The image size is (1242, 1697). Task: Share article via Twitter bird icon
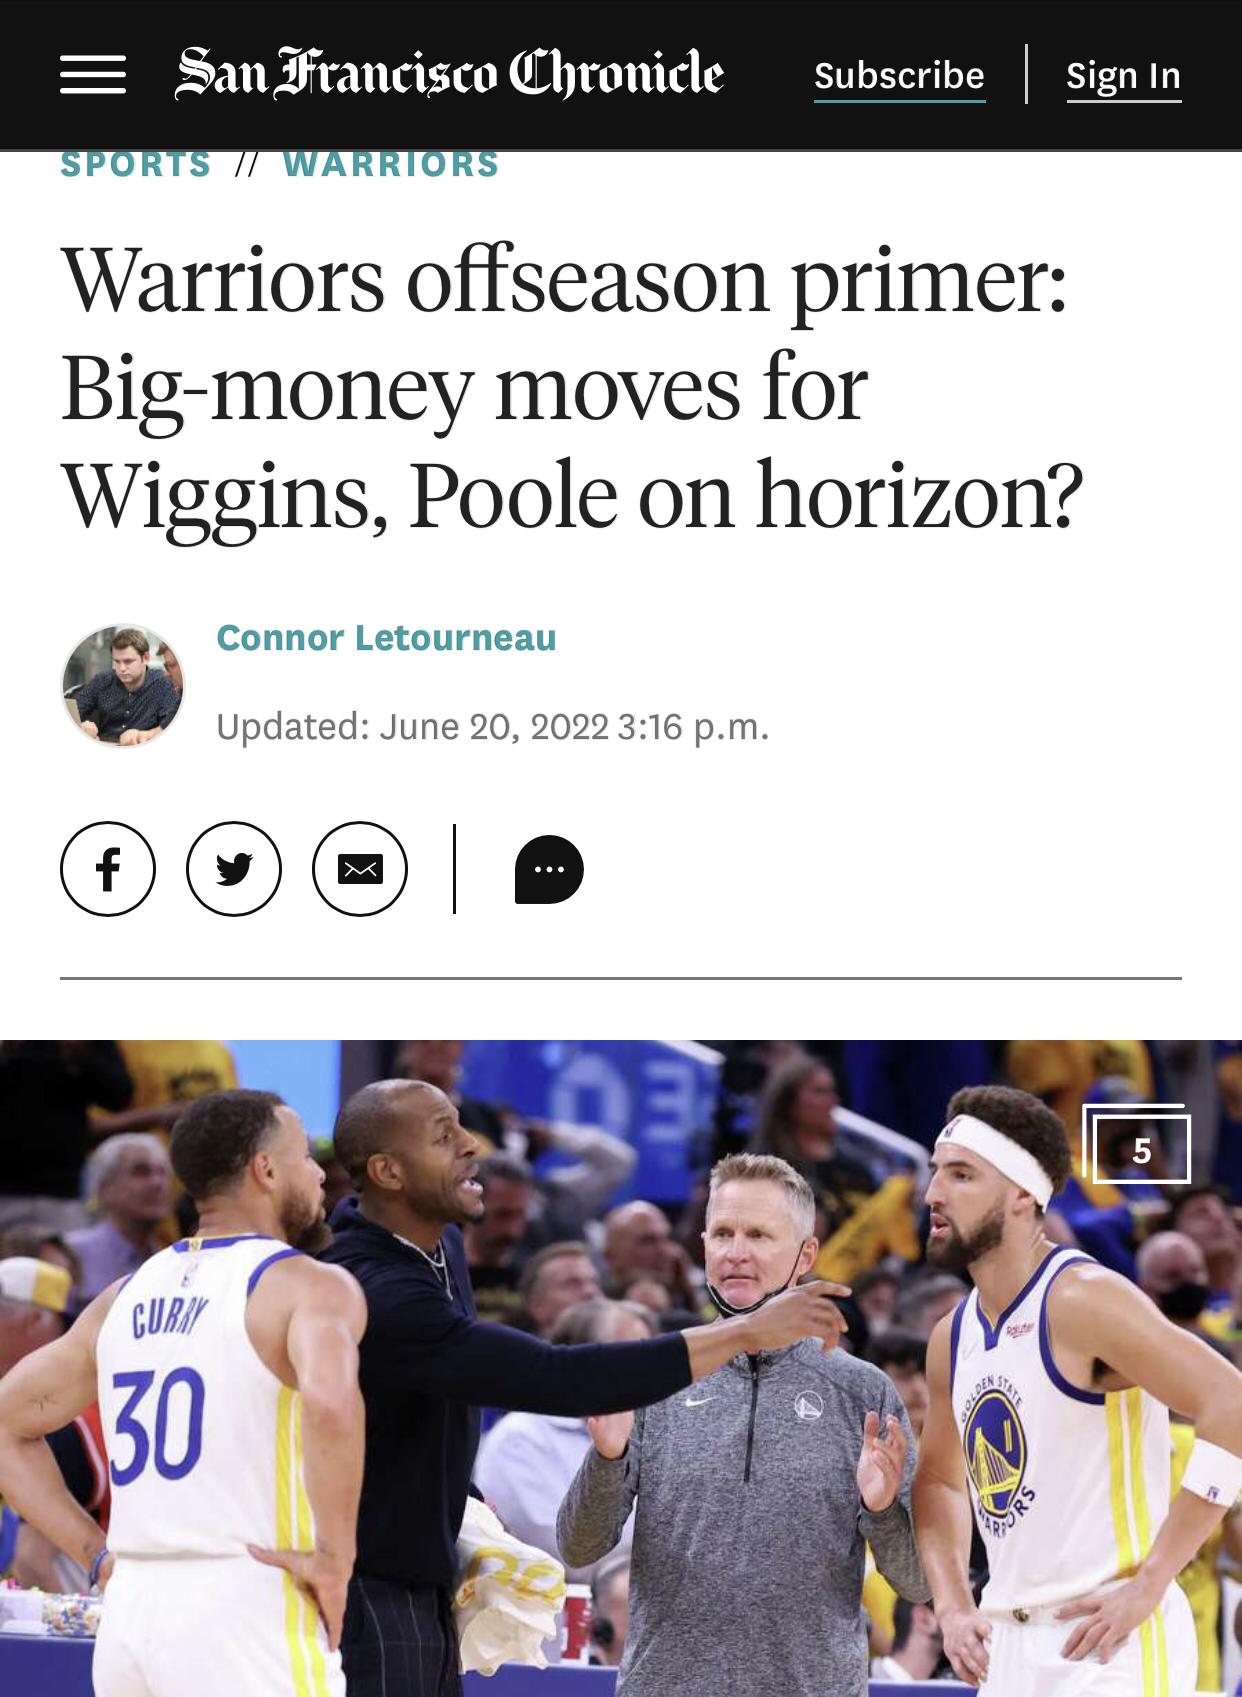coord(234,868)
